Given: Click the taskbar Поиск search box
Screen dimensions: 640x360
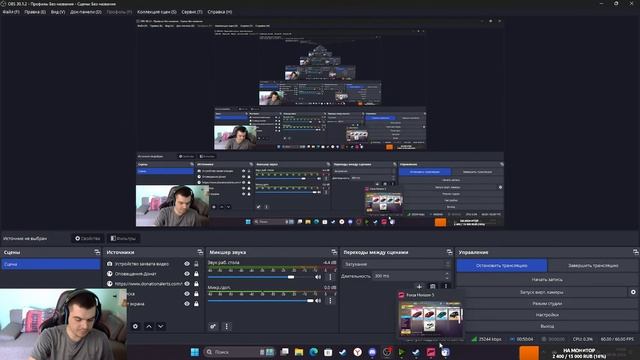Looking at the screenshot, I should [x=239, y=352].
